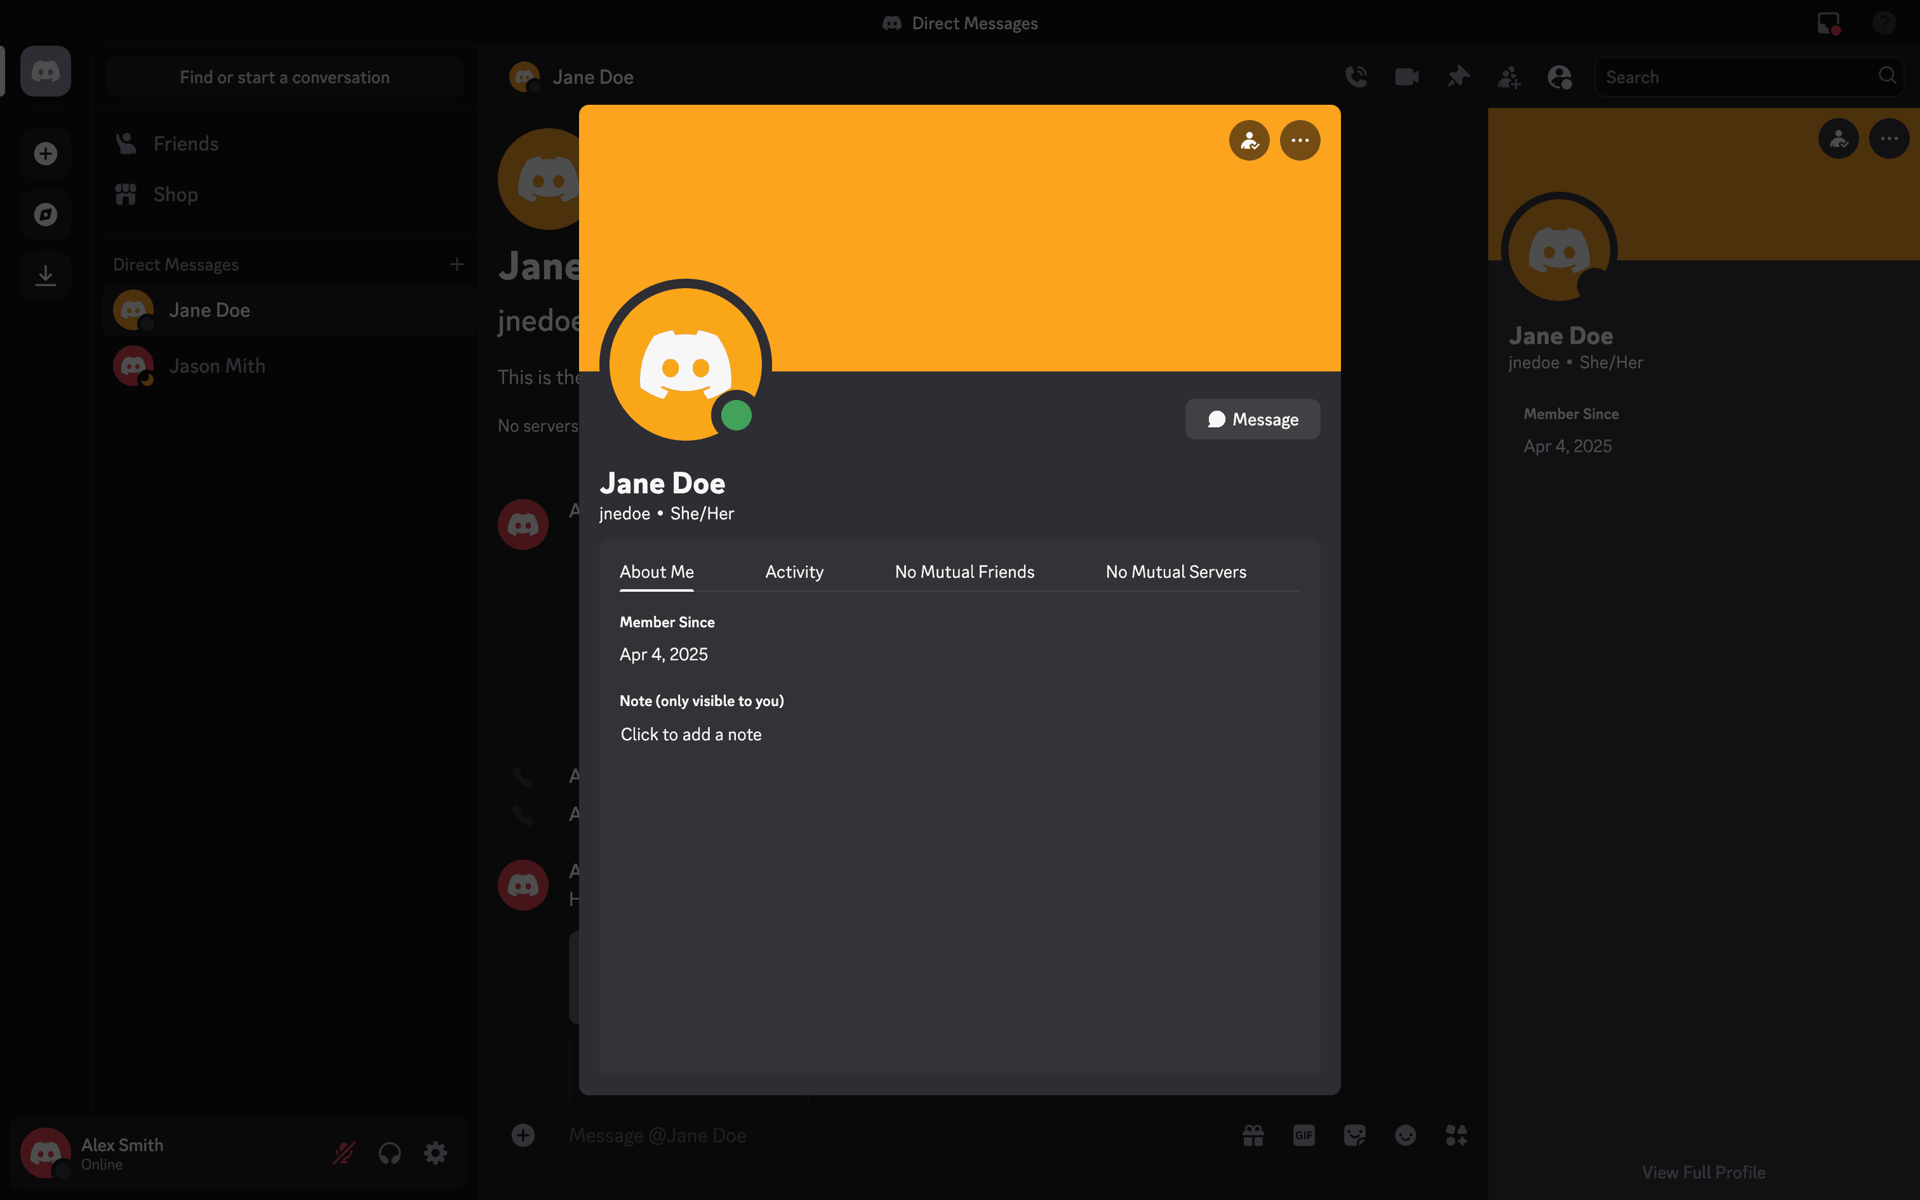Screen dimensions: 1920x1200
Task: Open the friend options icon in profile popup
Action: pos(1249,141)
